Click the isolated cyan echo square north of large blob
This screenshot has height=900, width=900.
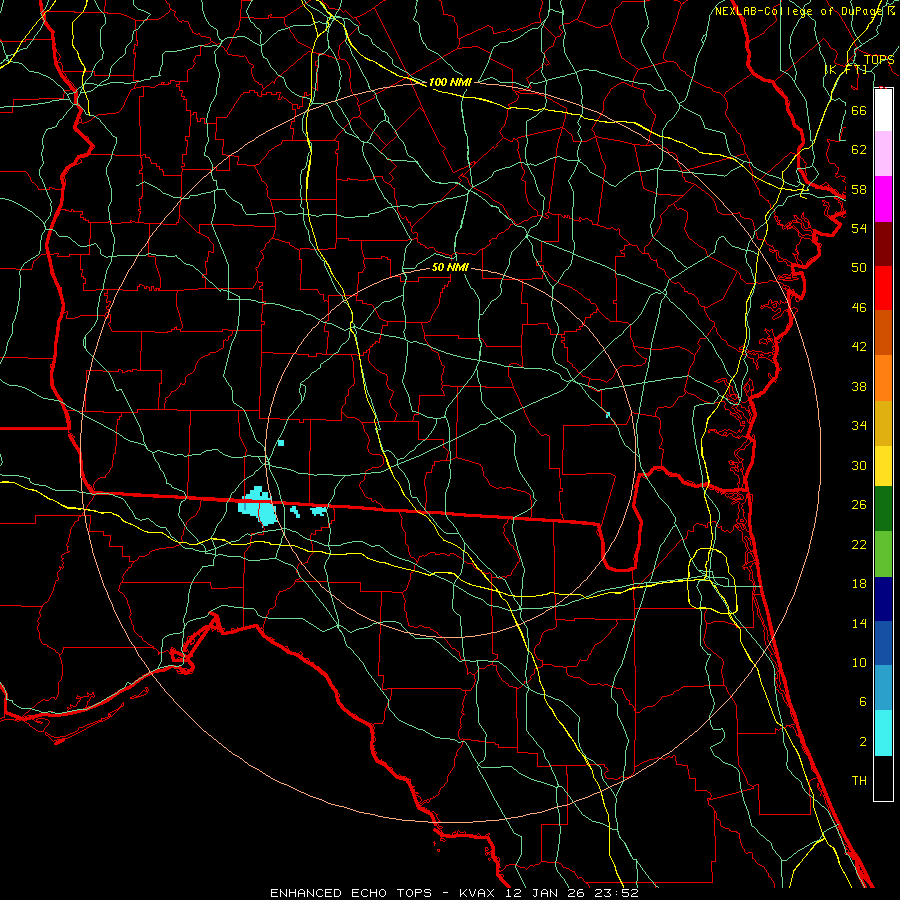[x=281, y=443]
